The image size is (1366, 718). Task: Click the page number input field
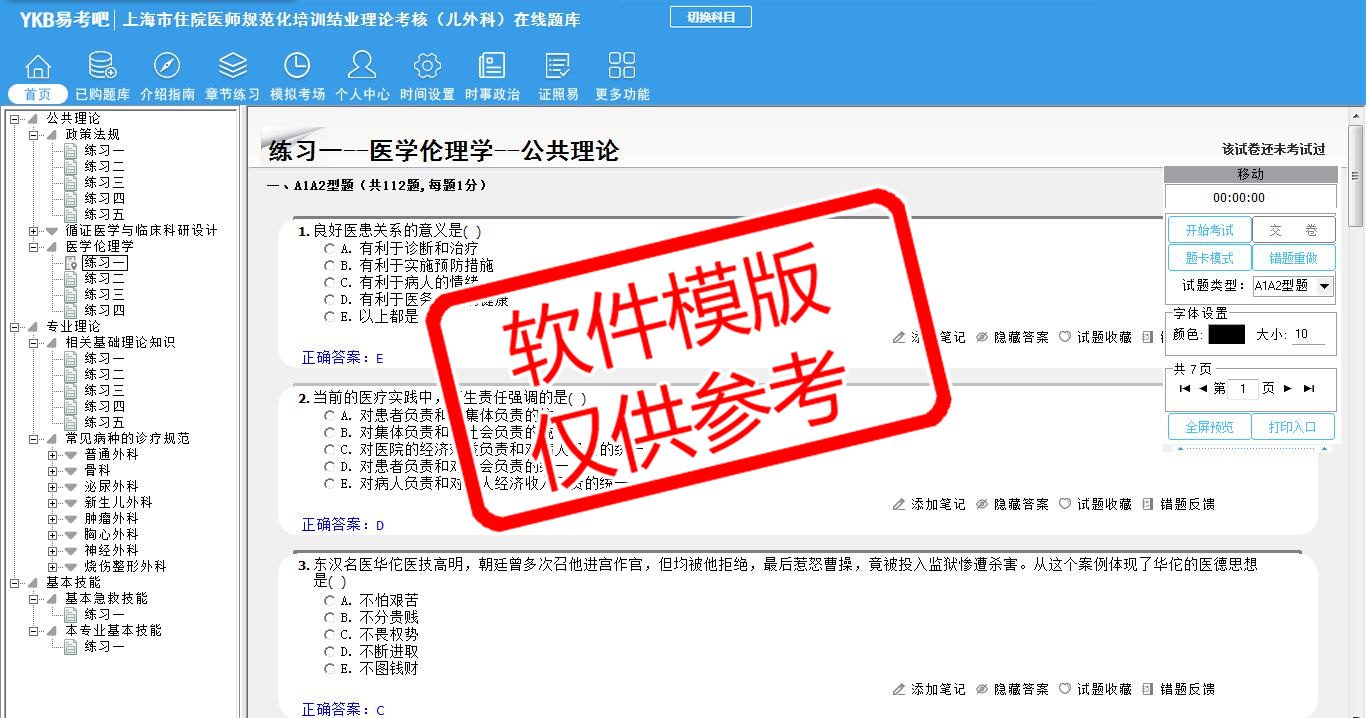click(x=1243, y=389)
